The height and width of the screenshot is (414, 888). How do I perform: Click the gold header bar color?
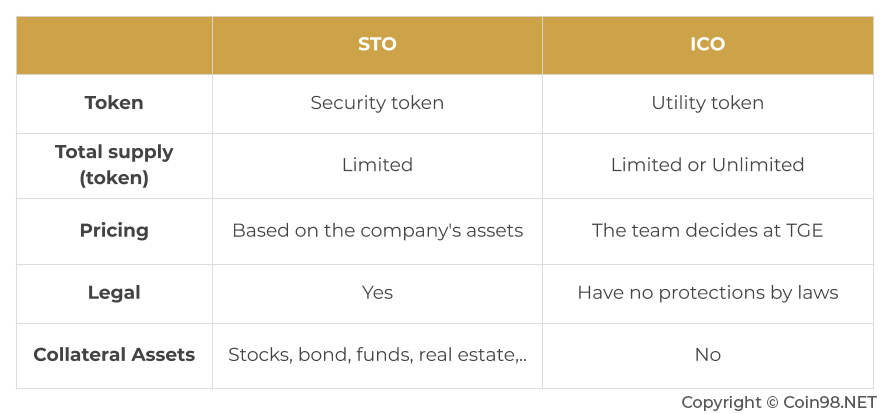point(445,45)
